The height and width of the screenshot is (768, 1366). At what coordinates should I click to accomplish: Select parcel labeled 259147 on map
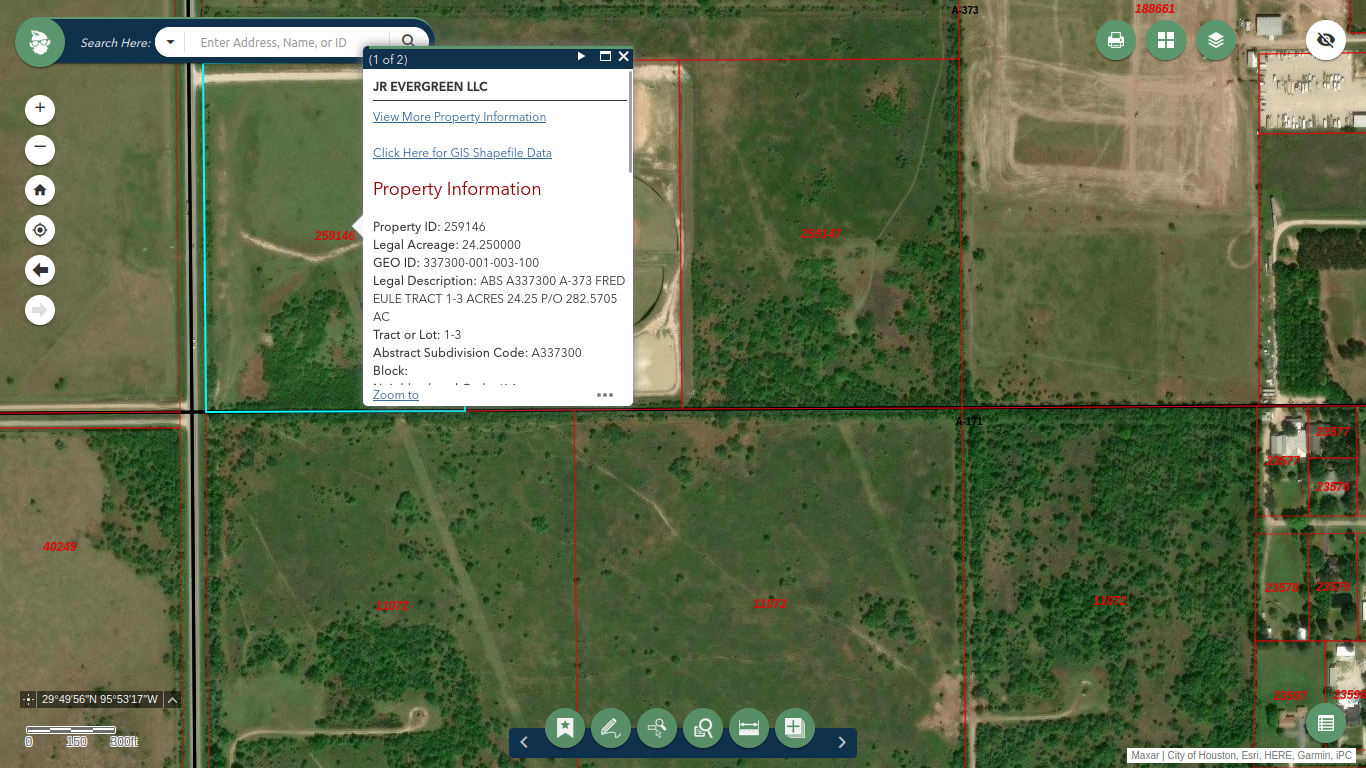click(x=821, y=234)
